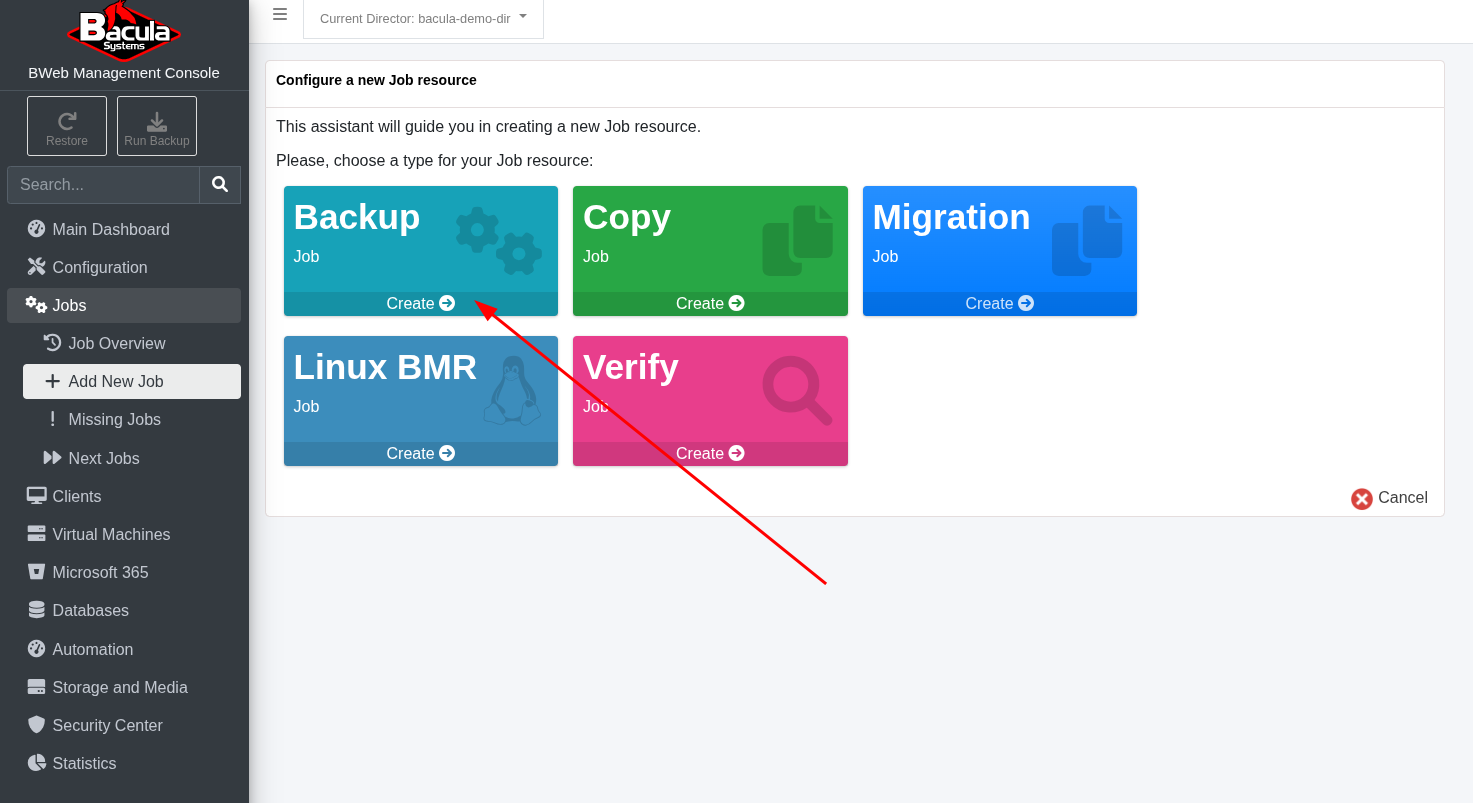Click the magnifier icon on Verify tile
Image resolution: width=1473 pixels, height=803 pixels.
(x=796, y=390)
